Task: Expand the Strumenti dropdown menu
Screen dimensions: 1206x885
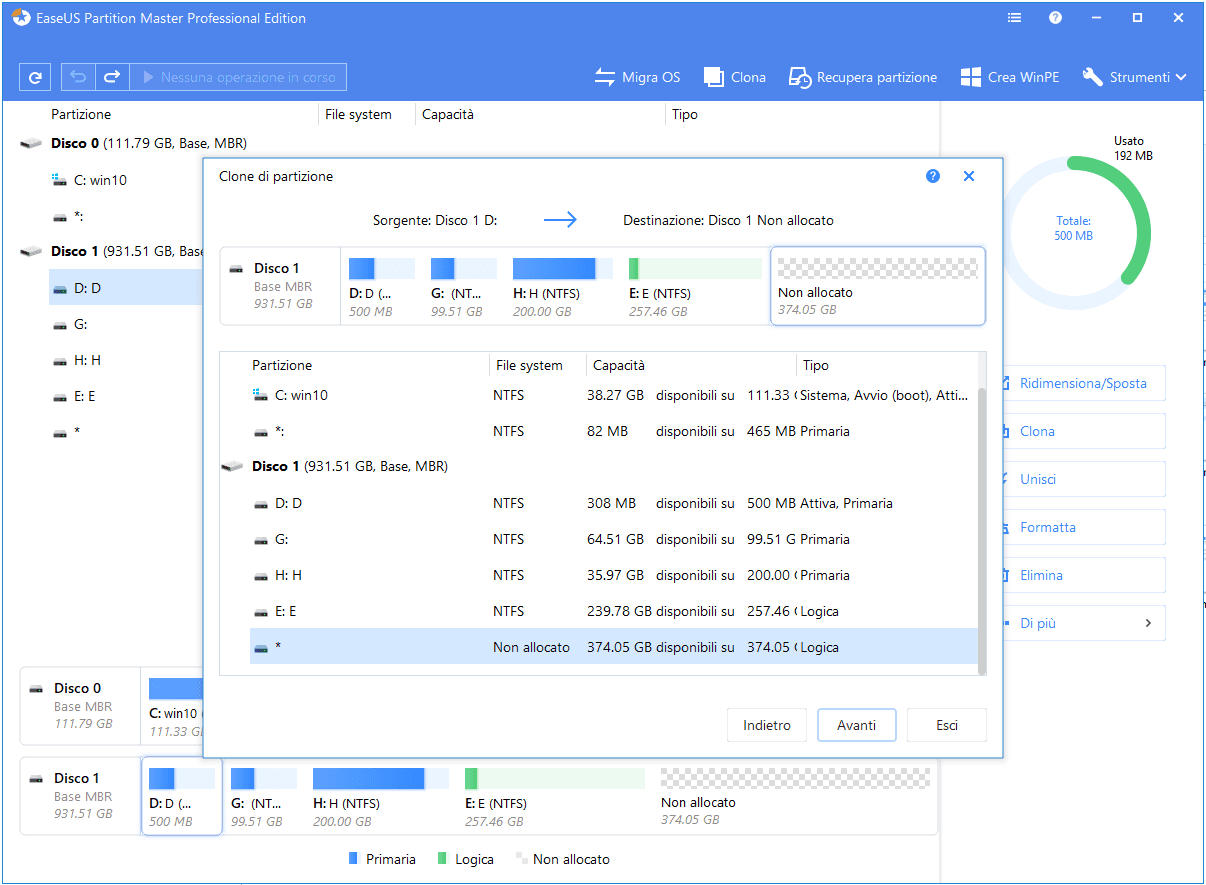Action: point(1135,77)
